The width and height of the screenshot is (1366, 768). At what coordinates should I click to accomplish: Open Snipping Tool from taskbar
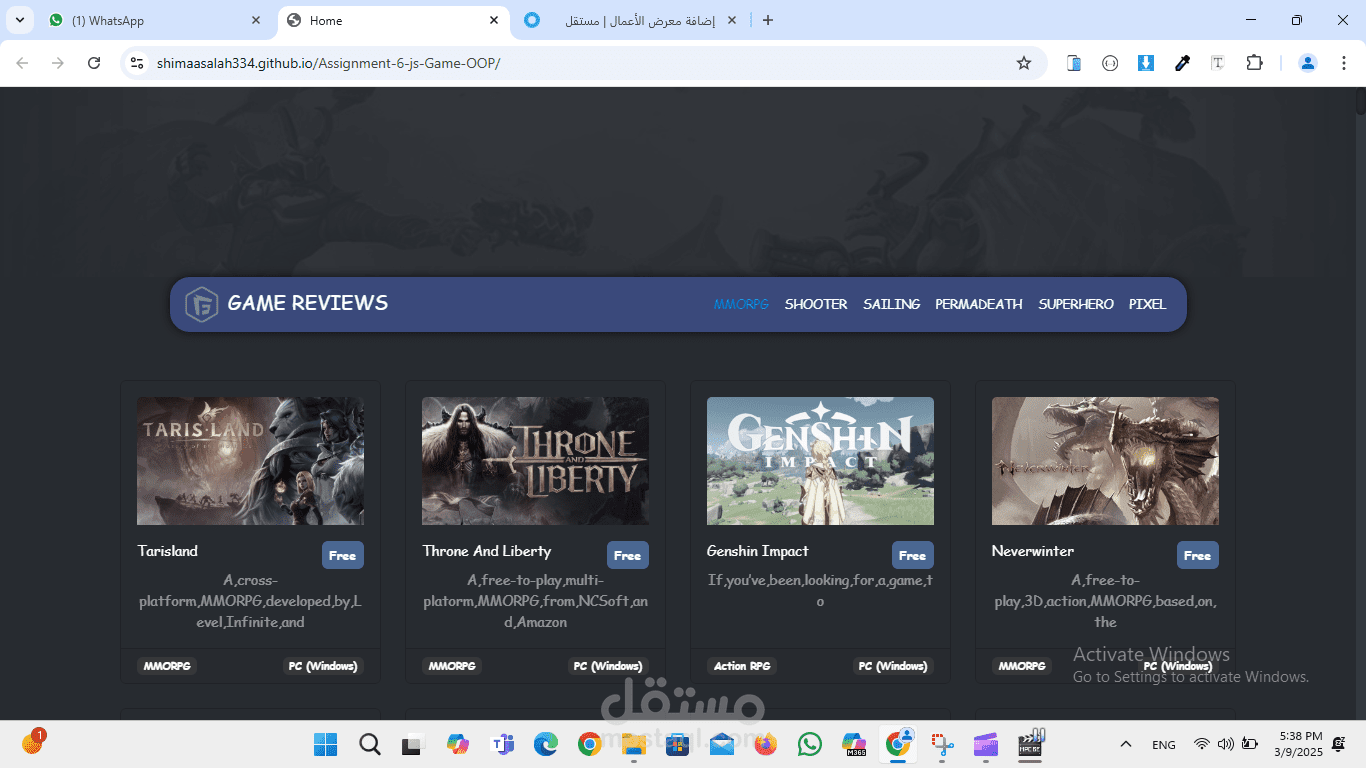[942, 744]
